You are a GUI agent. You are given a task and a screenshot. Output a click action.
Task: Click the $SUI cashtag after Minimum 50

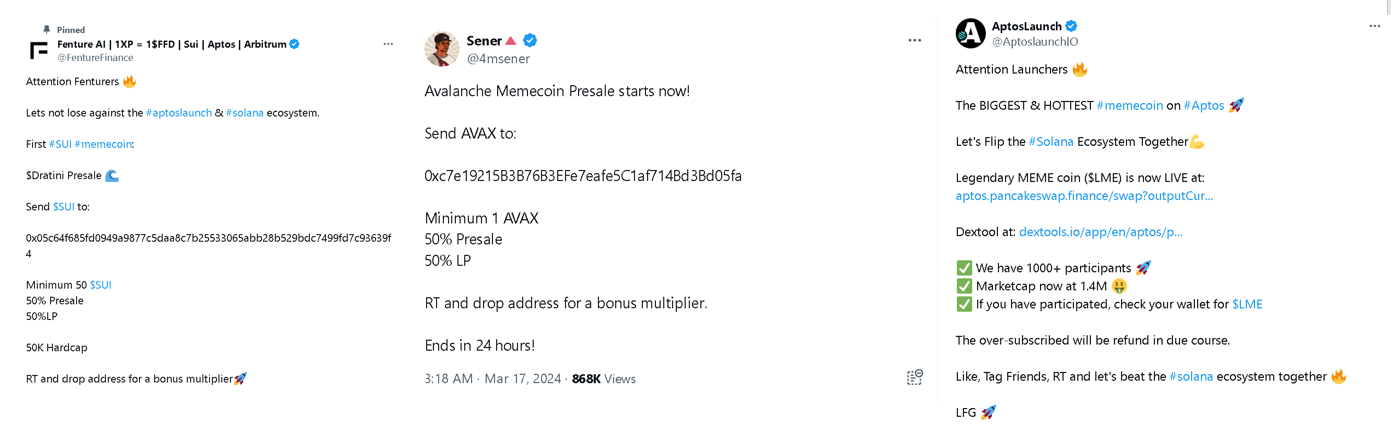101,285
